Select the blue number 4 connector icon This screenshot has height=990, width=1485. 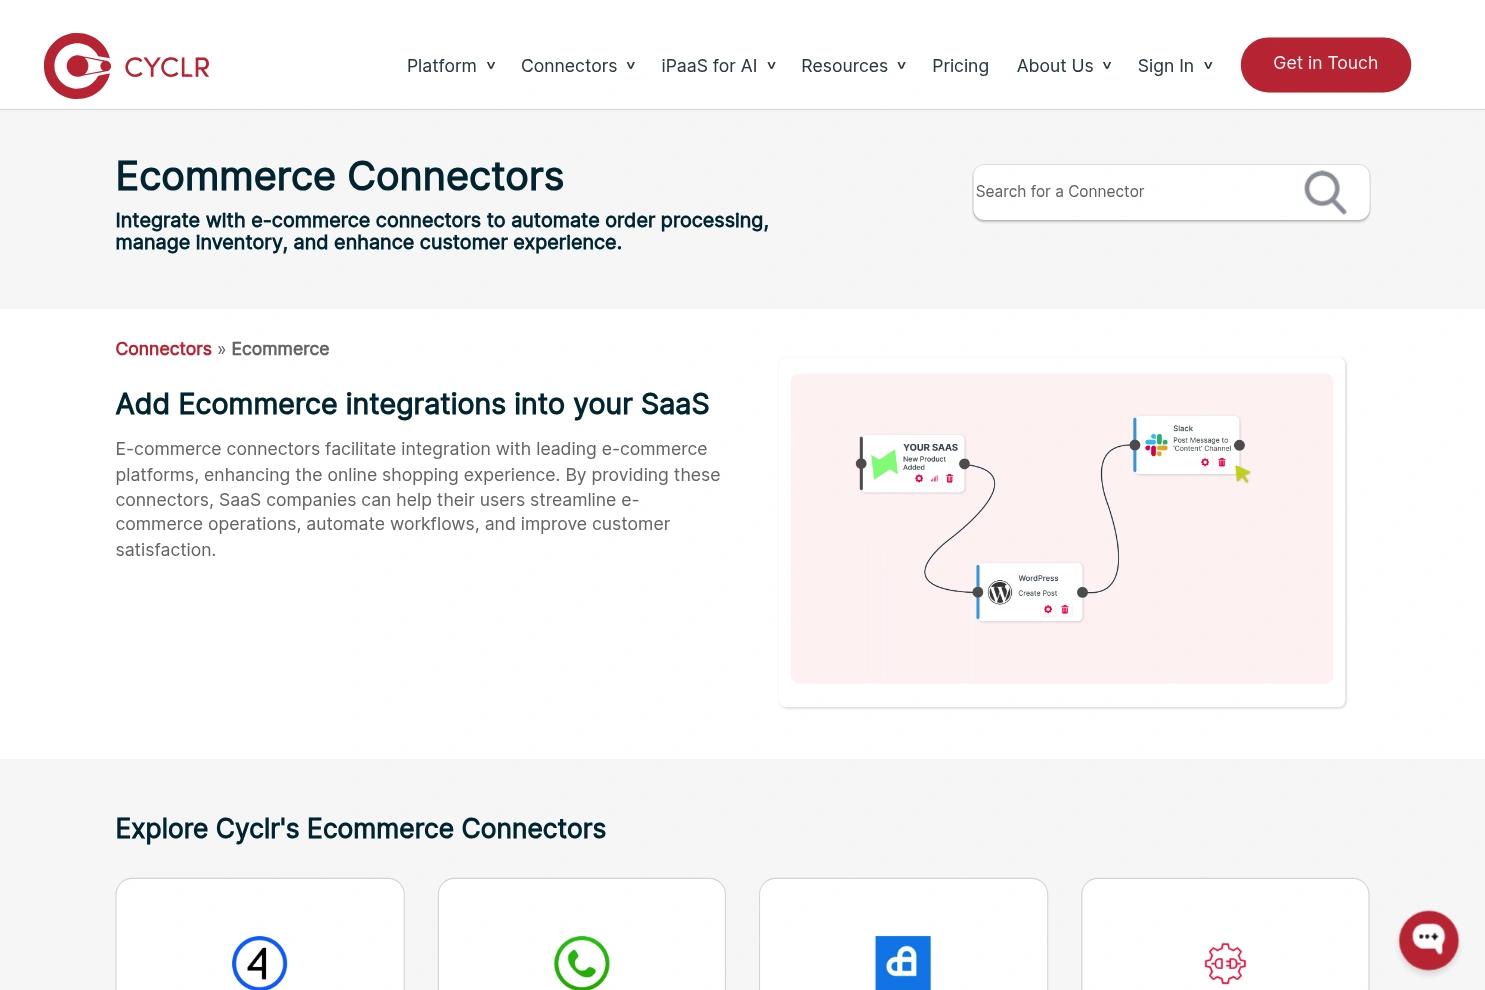pyautogui.click(x=260, y=963)
